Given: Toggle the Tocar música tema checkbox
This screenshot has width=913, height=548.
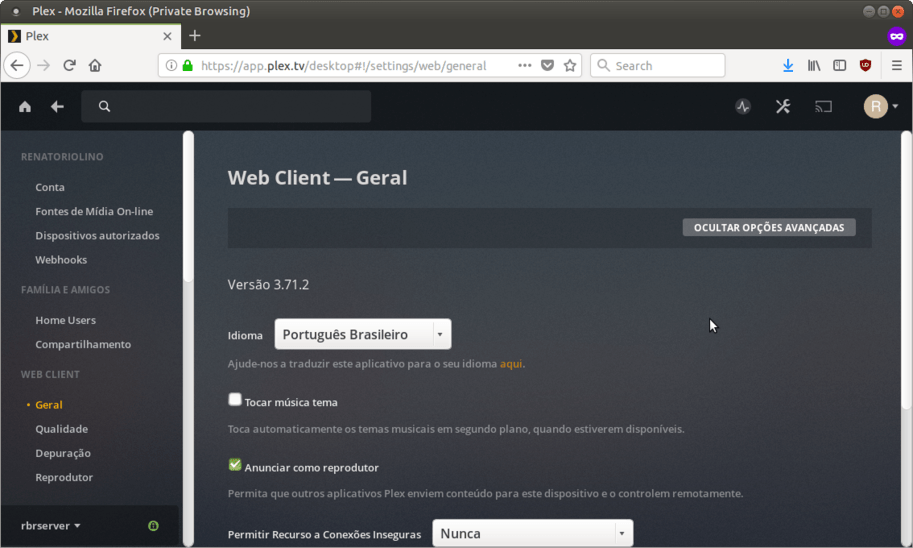Looking at the screenshot, I should (235, 399).
